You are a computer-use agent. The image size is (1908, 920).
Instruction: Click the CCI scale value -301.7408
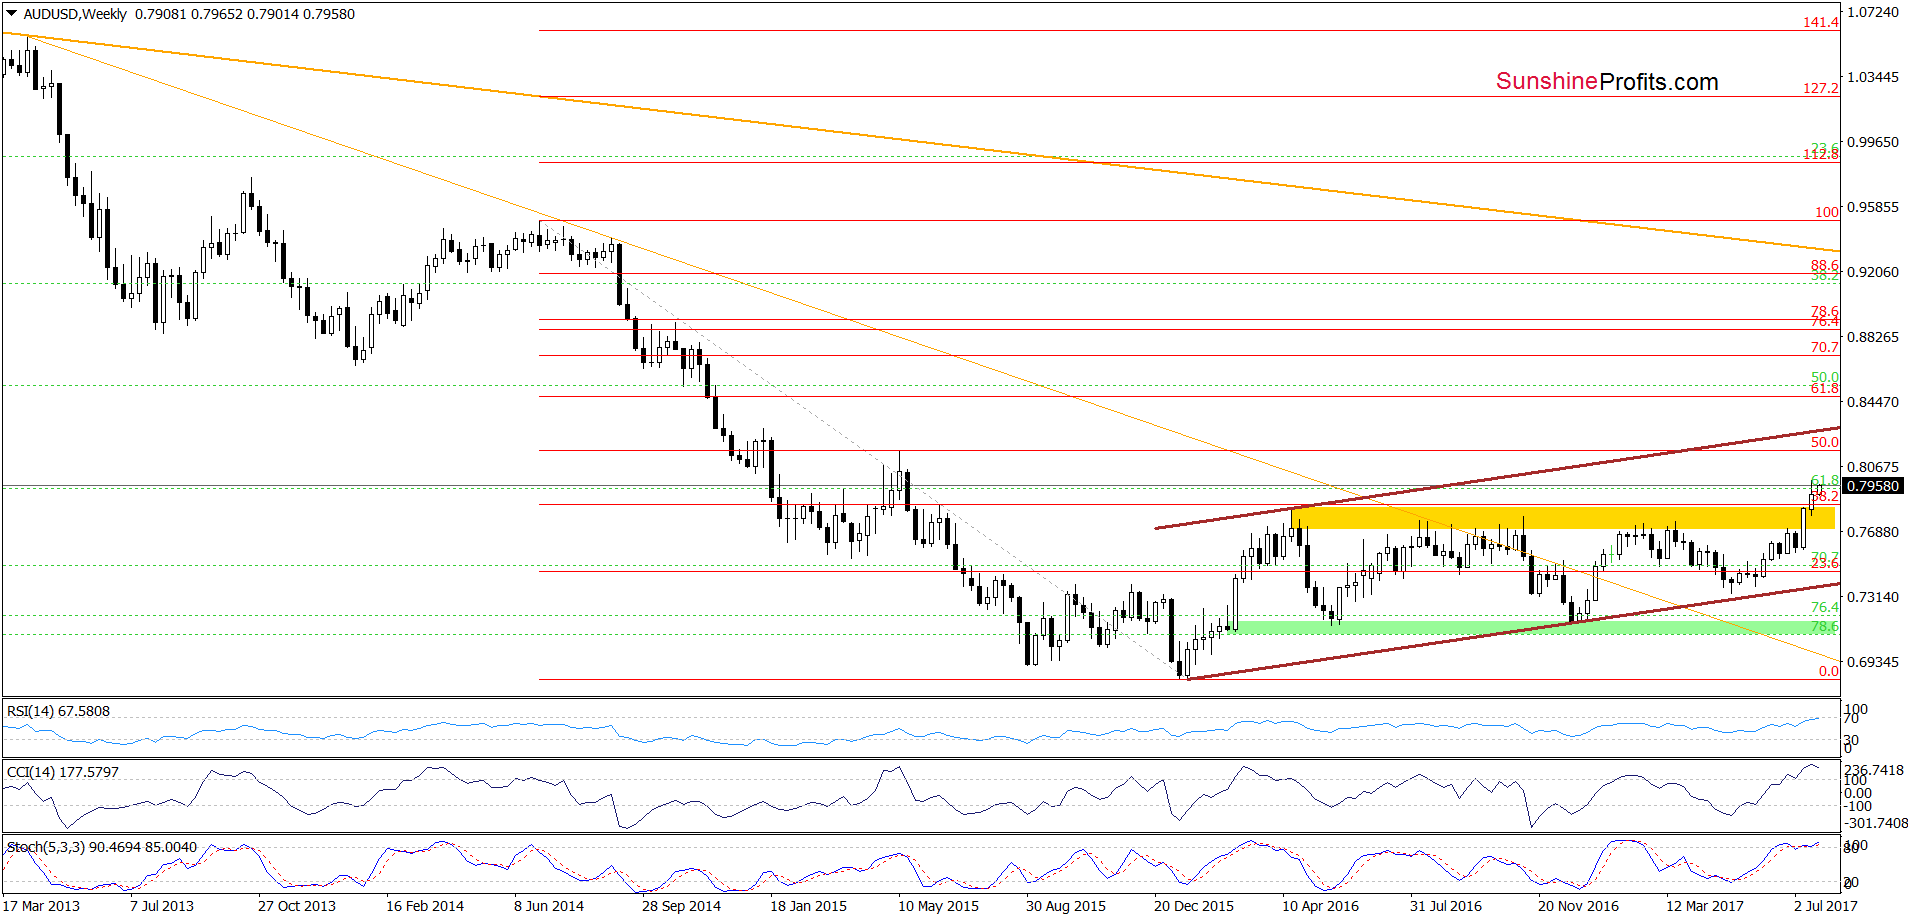pyautogui.click(x=1876, y=823)
